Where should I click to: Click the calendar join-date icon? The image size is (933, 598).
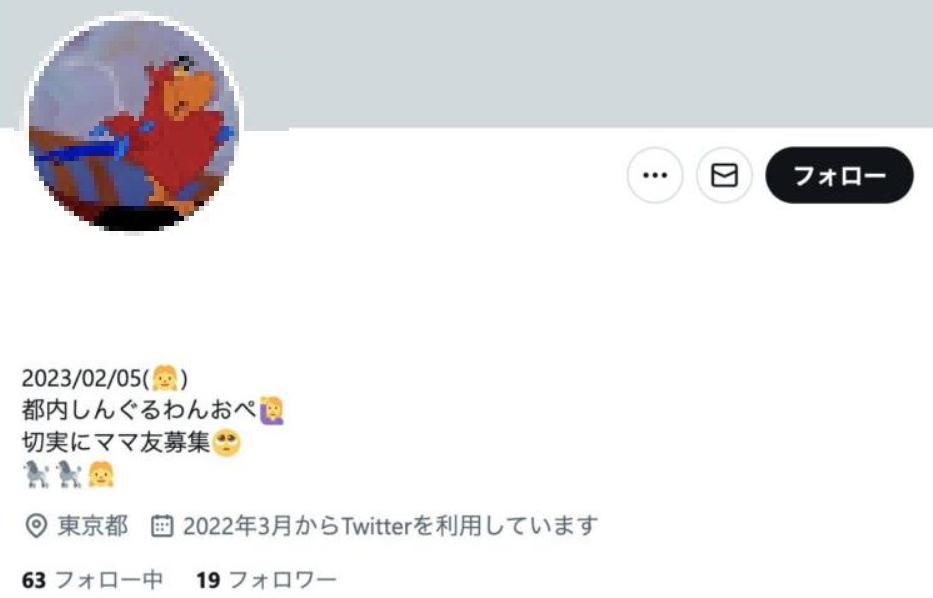[162, 526]
